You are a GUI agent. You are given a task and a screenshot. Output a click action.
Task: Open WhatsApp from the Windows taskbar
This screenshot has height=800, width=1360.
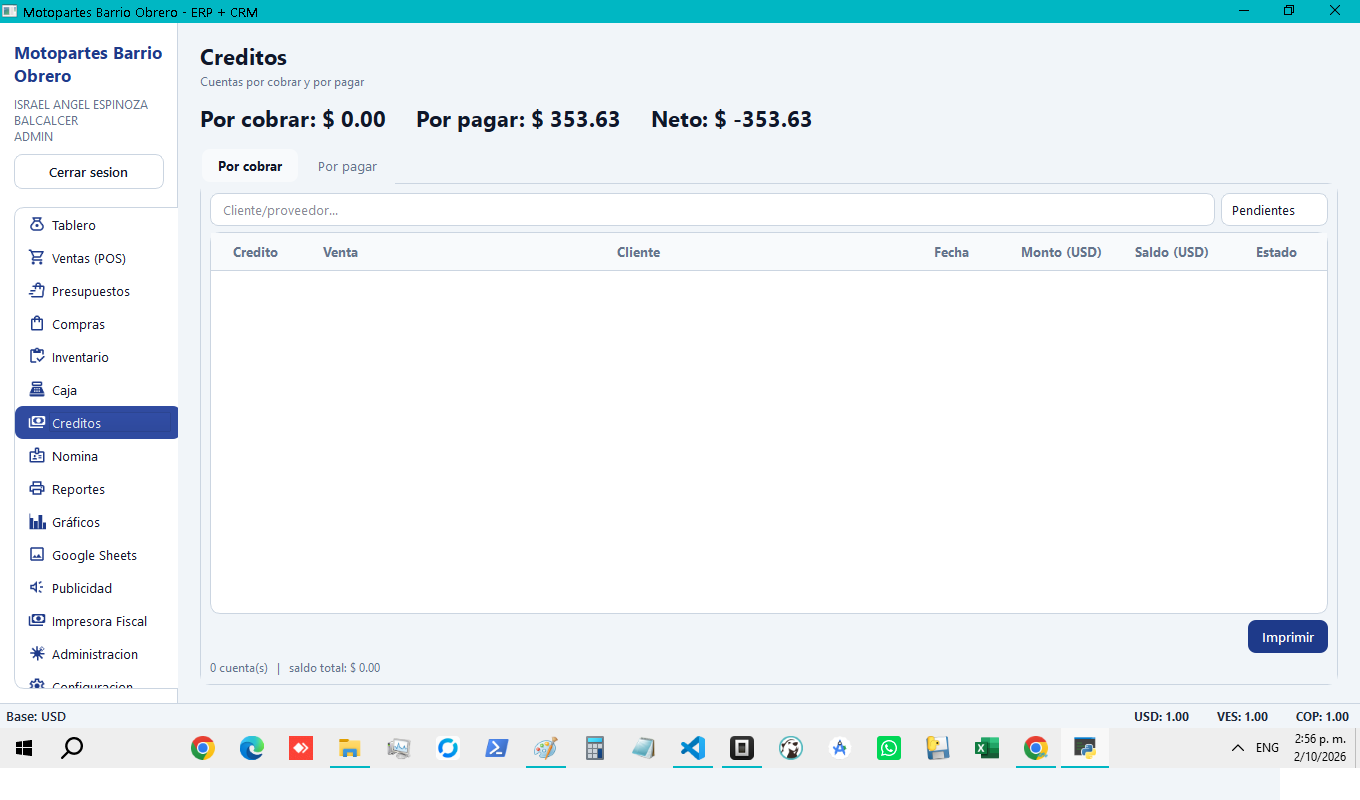coord(888,748)
